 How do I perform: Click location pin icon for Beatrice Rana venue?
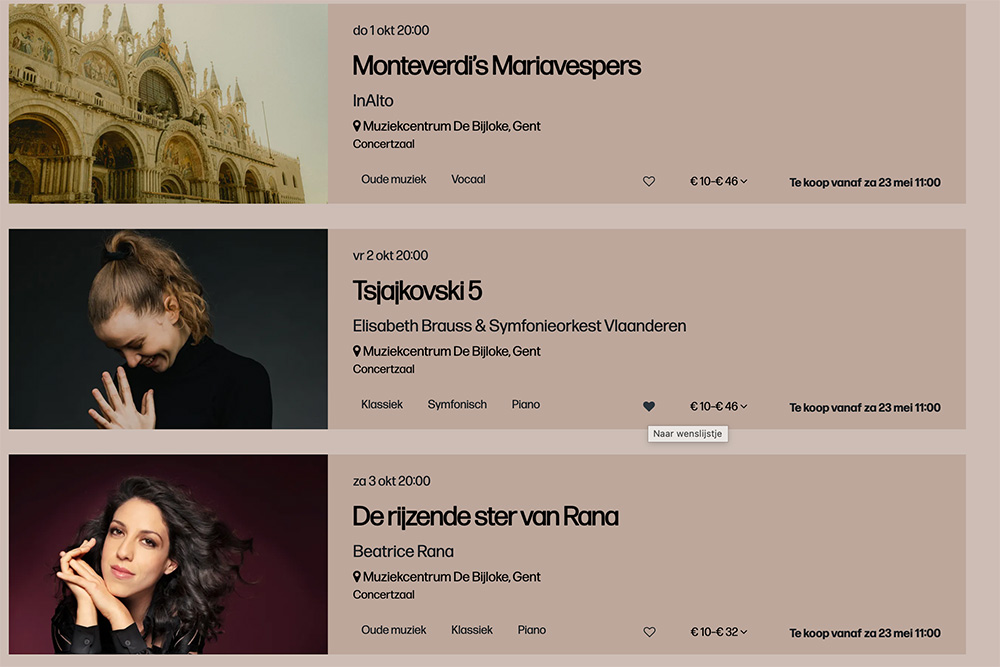click(357, 577)
